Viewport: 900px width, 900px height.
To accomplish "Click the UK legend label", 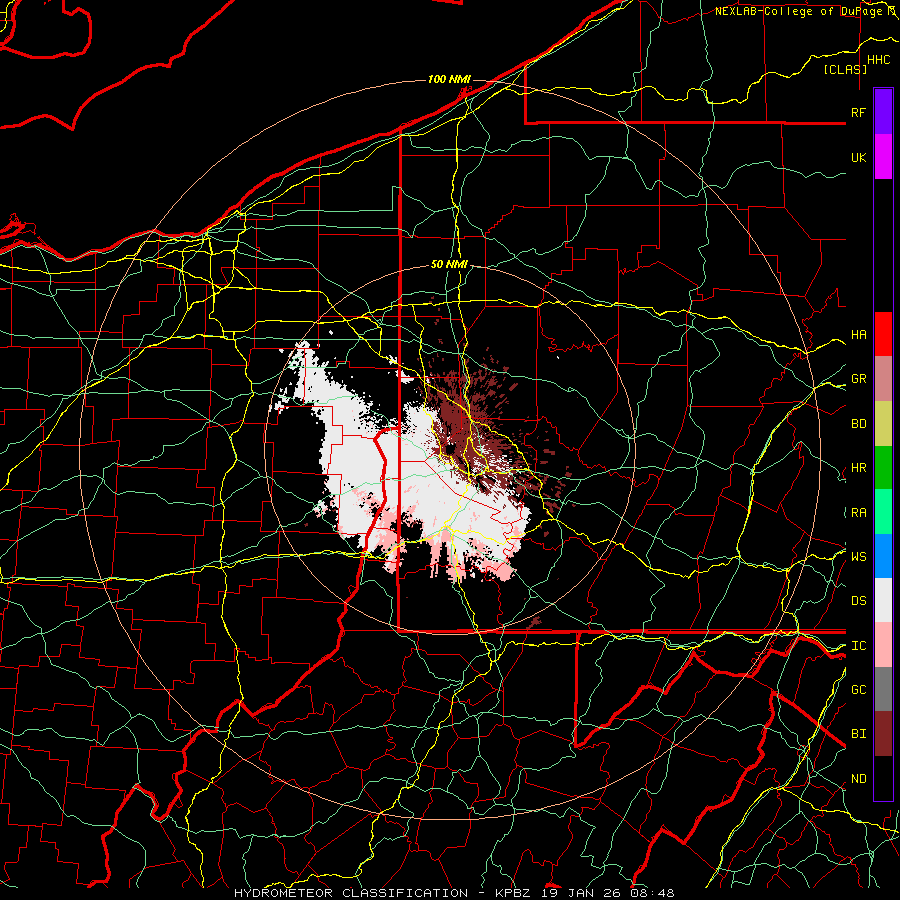I will (x=858, y=157).
